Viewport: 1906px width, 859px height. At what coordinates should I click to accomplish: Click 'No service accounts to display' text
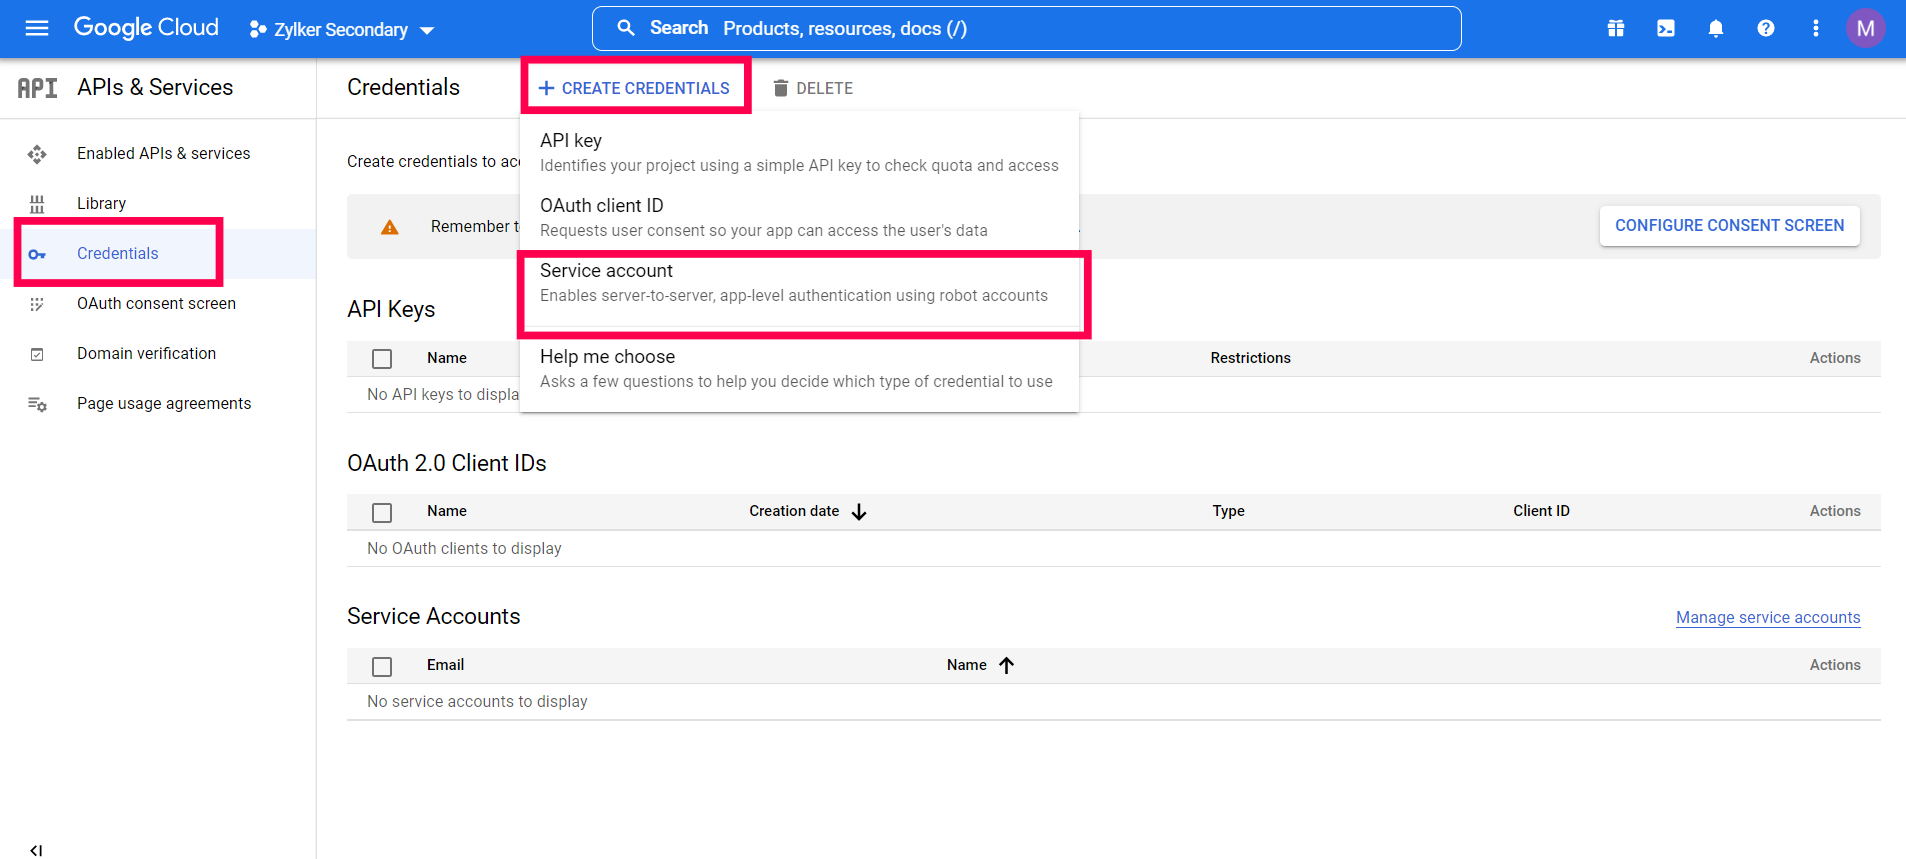477,701
